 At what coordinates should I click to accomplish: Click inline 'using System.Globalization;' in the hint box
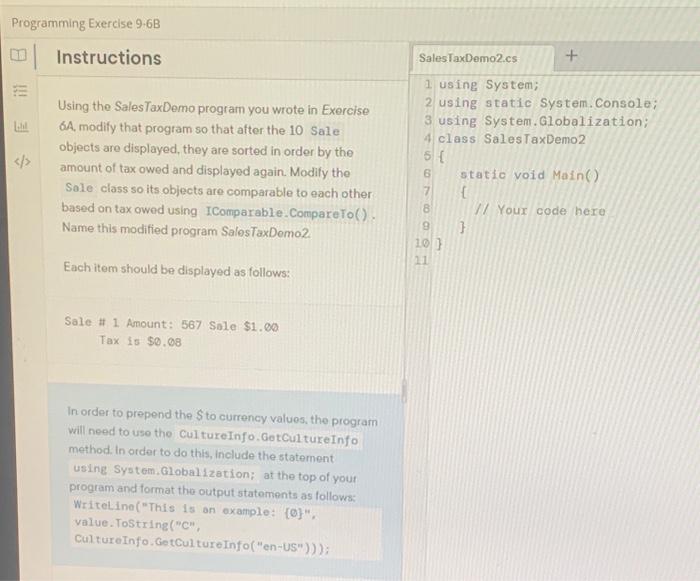(164, 471)
